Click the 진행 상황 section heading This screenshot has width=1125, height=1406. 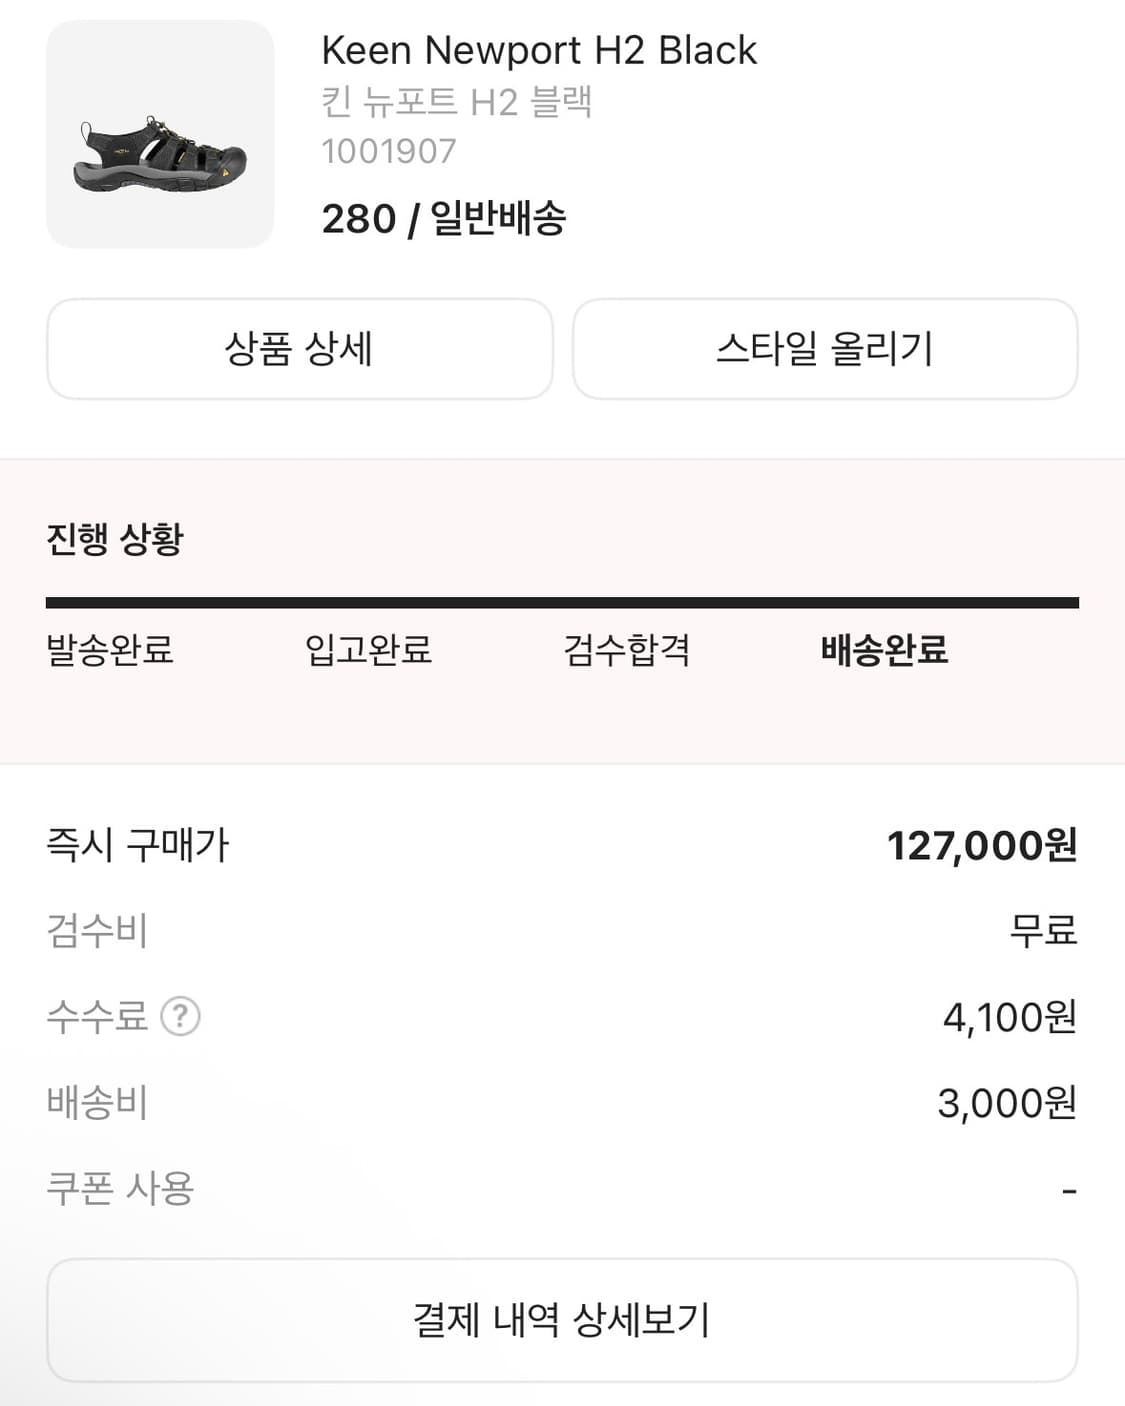[x=115, y=539]
